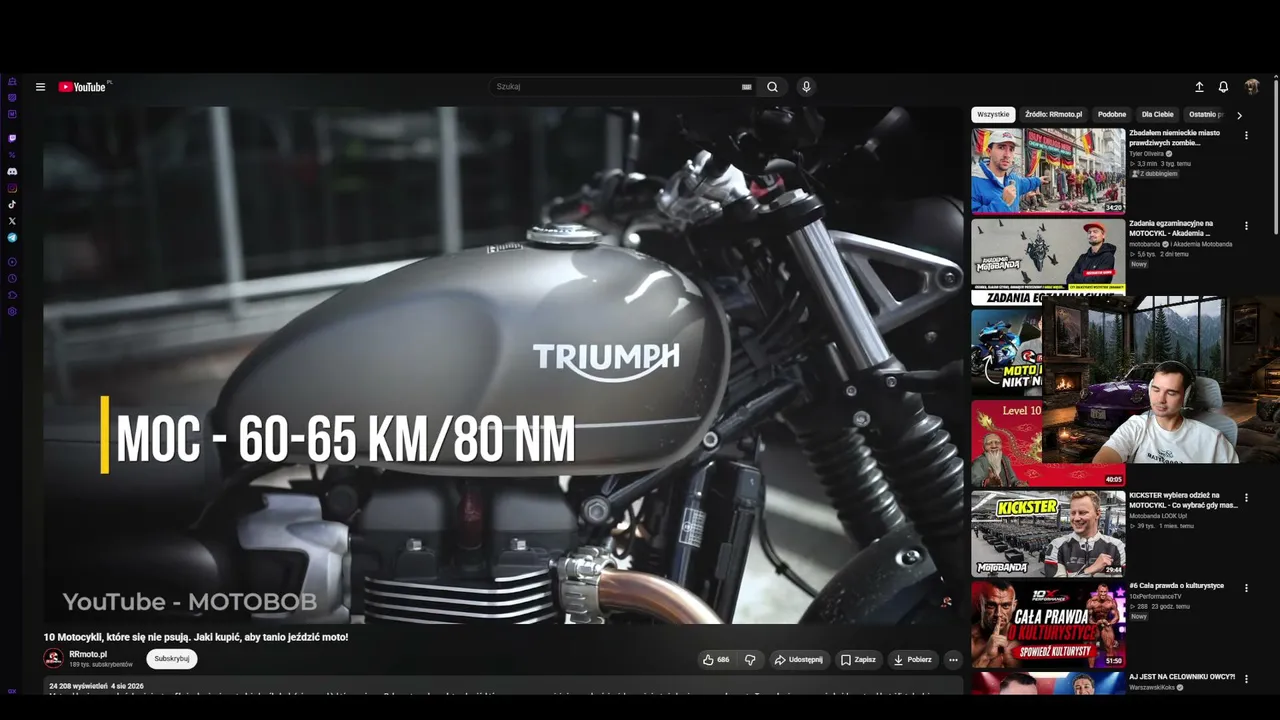Open the 10xPerformanceTV channel name

[1155, 597]
